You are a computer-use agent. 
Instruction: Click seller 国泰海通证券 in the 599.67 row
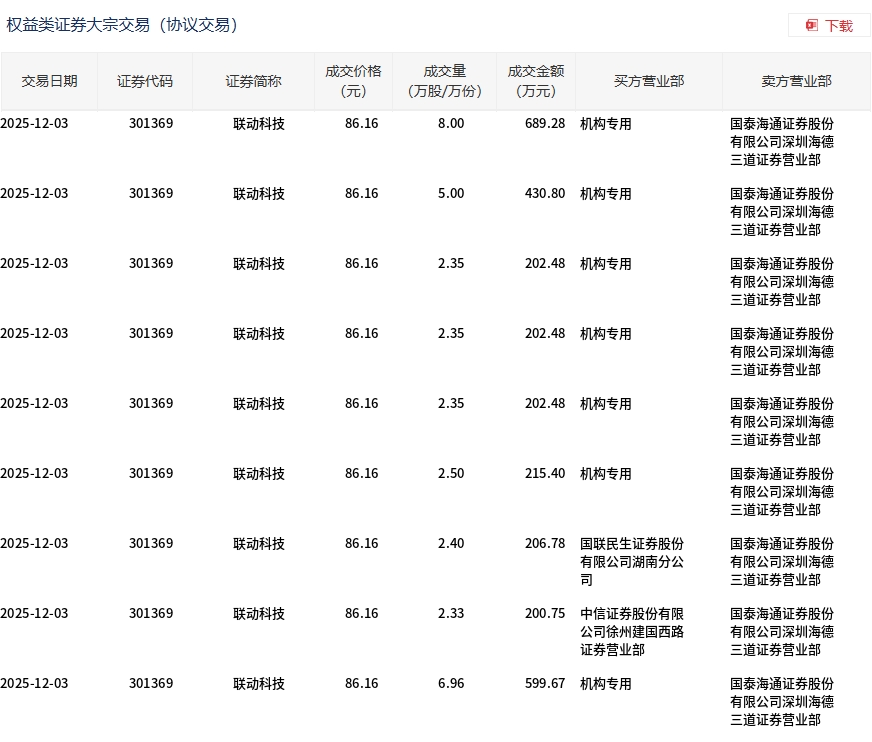(782, 702)
